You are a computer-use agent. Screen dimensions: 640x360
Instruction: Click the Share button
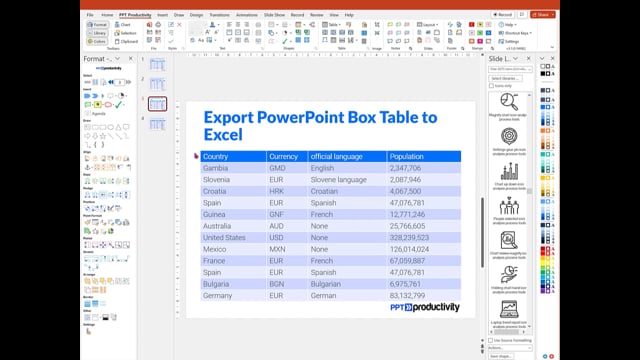(x=543, y=15)
